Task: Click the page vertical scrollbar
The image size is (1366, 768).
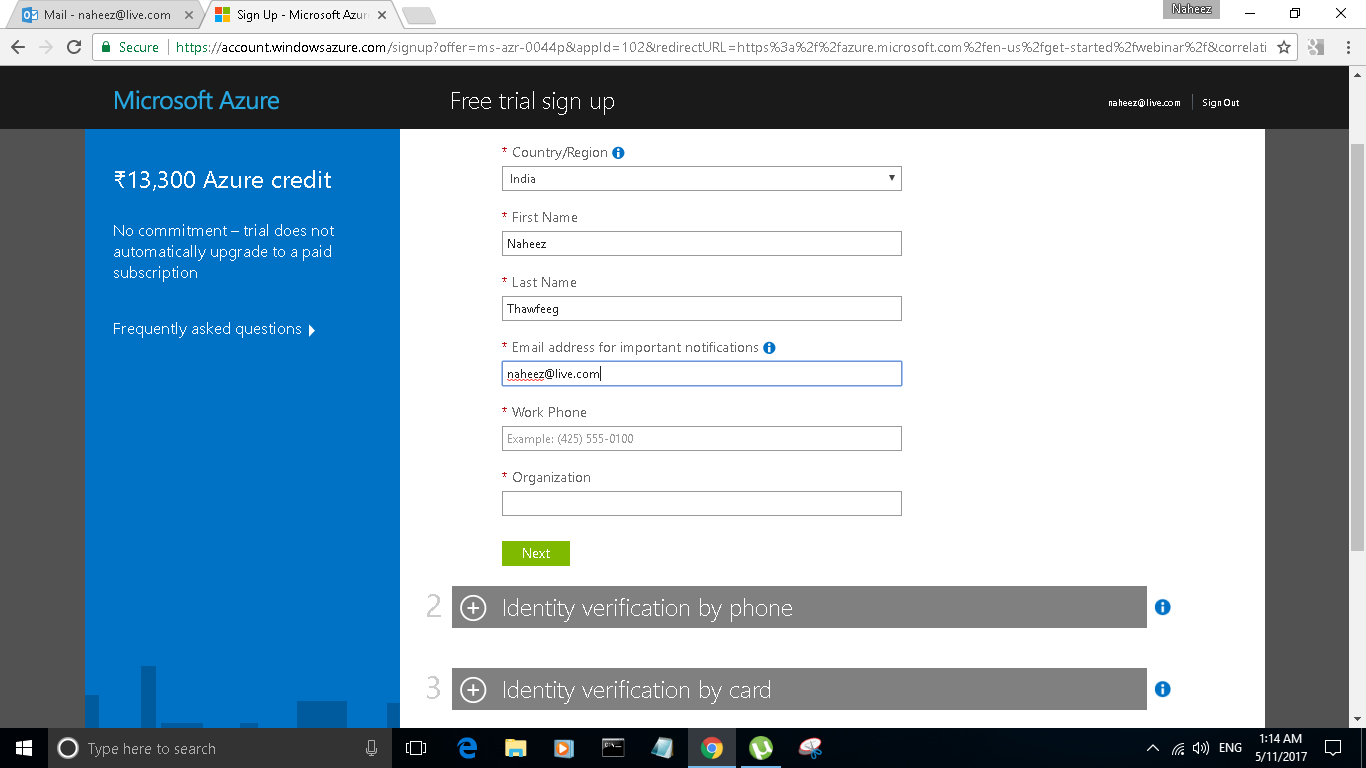Action: click(1357, 348)
